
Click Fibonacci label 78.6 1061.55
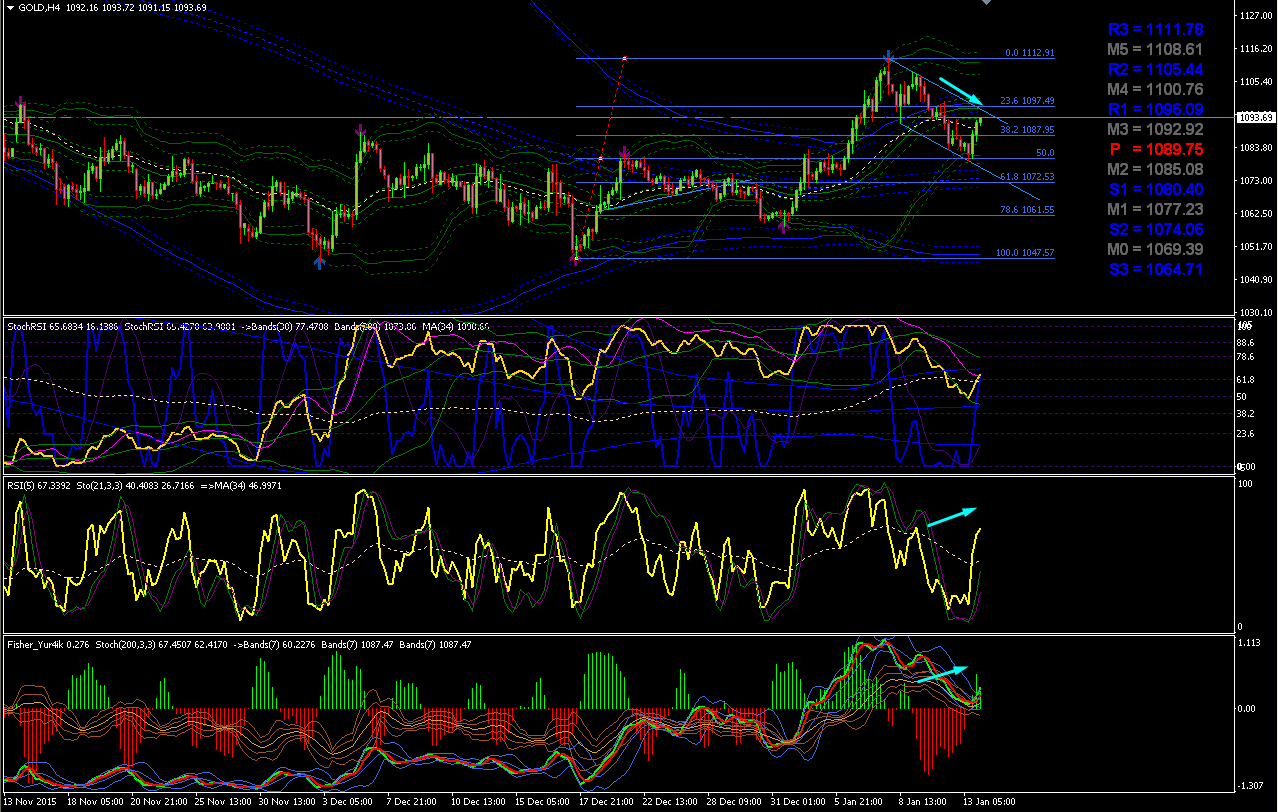click(1027, 210)
